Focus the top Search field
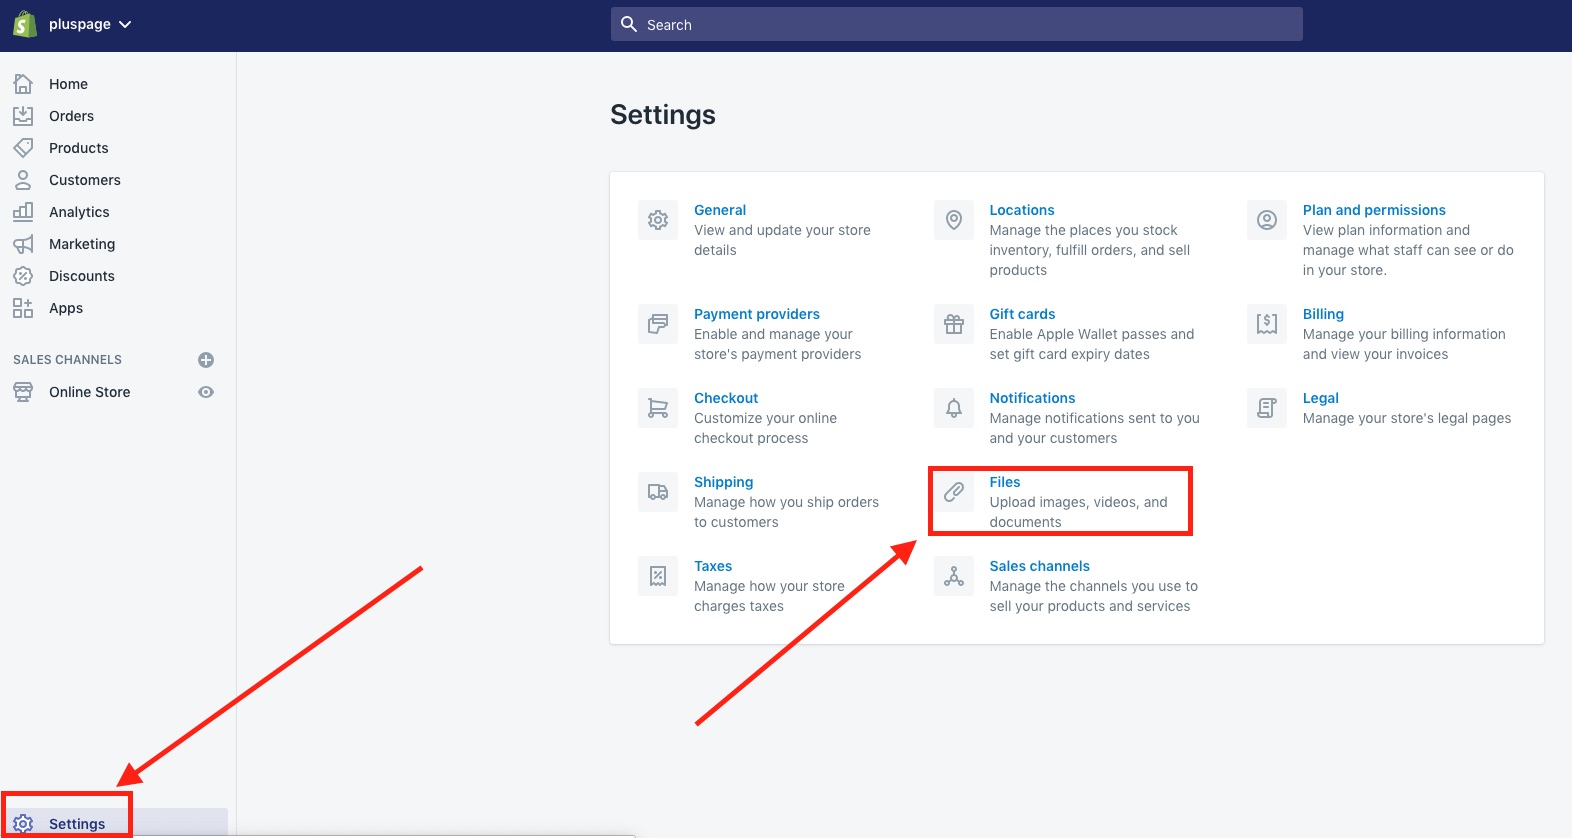Screen dimensions: 1572x838 pos(956,24)
